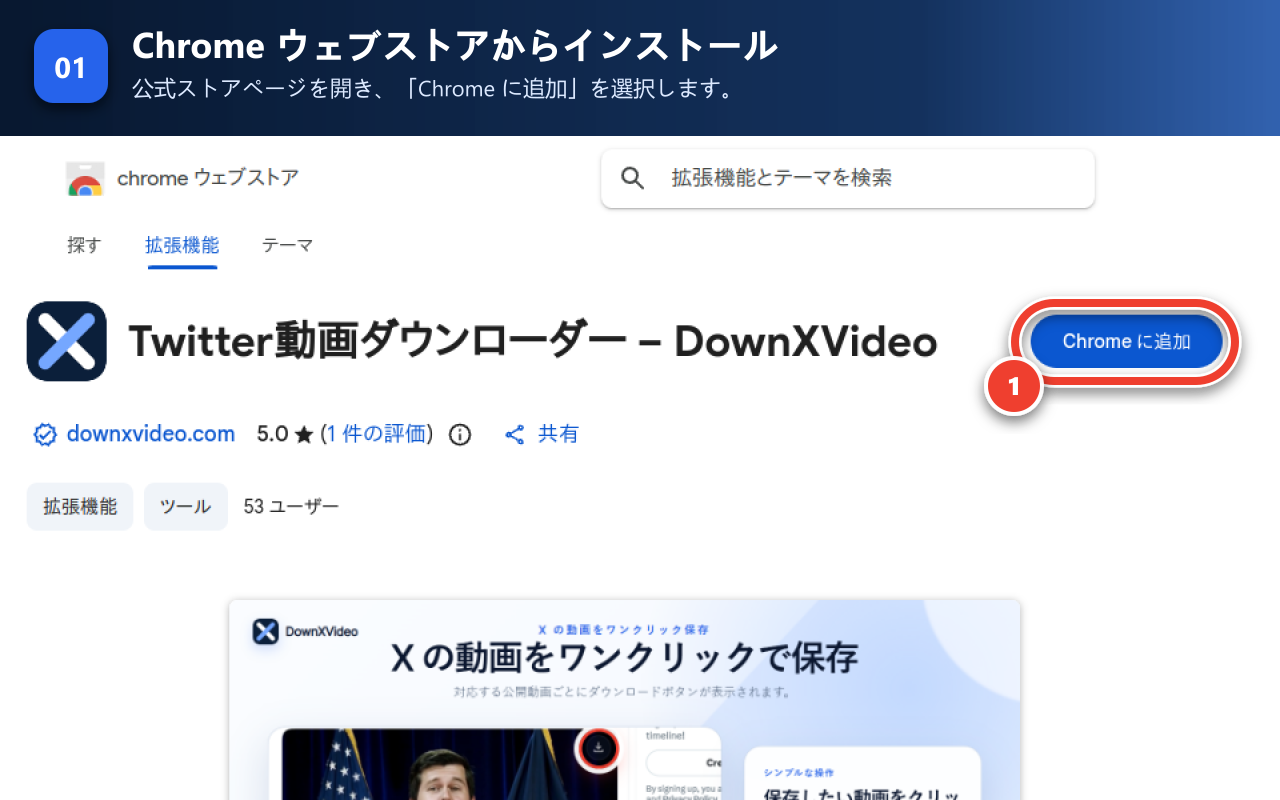Open the promotional screenshot preview
The image size is (1280, 800).
(x=625, y=700)
